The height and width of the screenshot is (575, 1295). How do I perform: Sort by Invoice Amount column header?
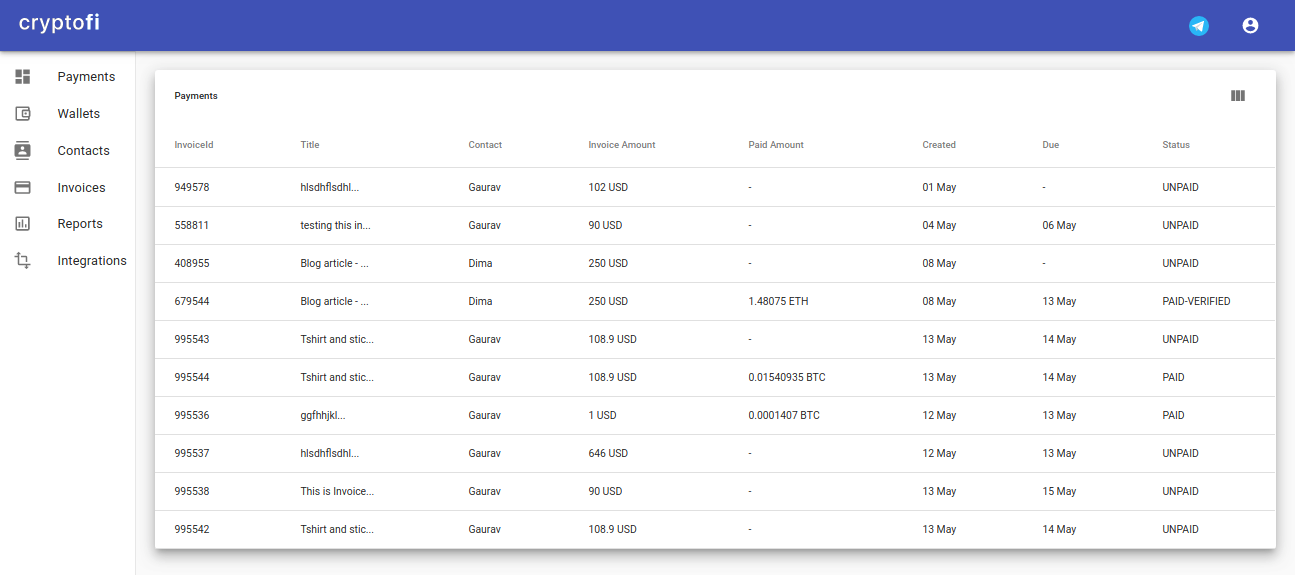pyautogui.click(x=622, y=145)
